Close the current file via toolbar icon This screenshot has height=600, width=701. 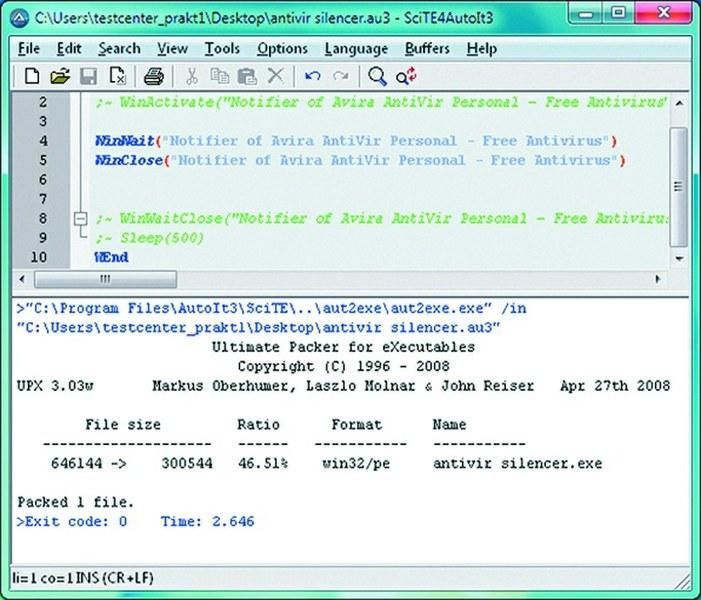point(117,76)
